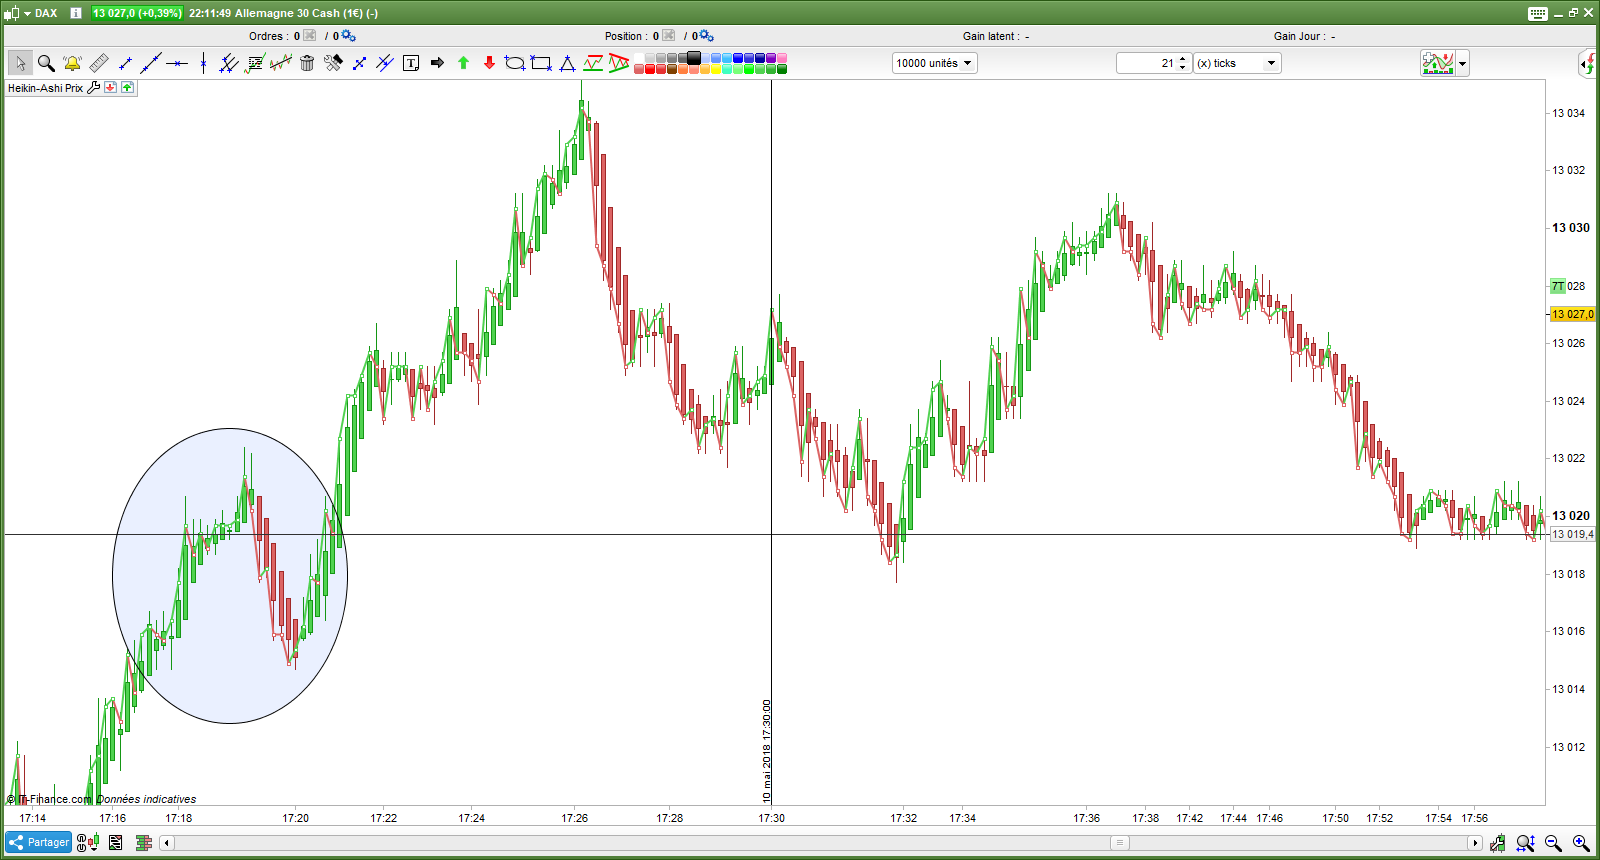The height and width of the screenshot is (860, 1600).
Task: Pick the black color swatch
Action: coord(694,58)
